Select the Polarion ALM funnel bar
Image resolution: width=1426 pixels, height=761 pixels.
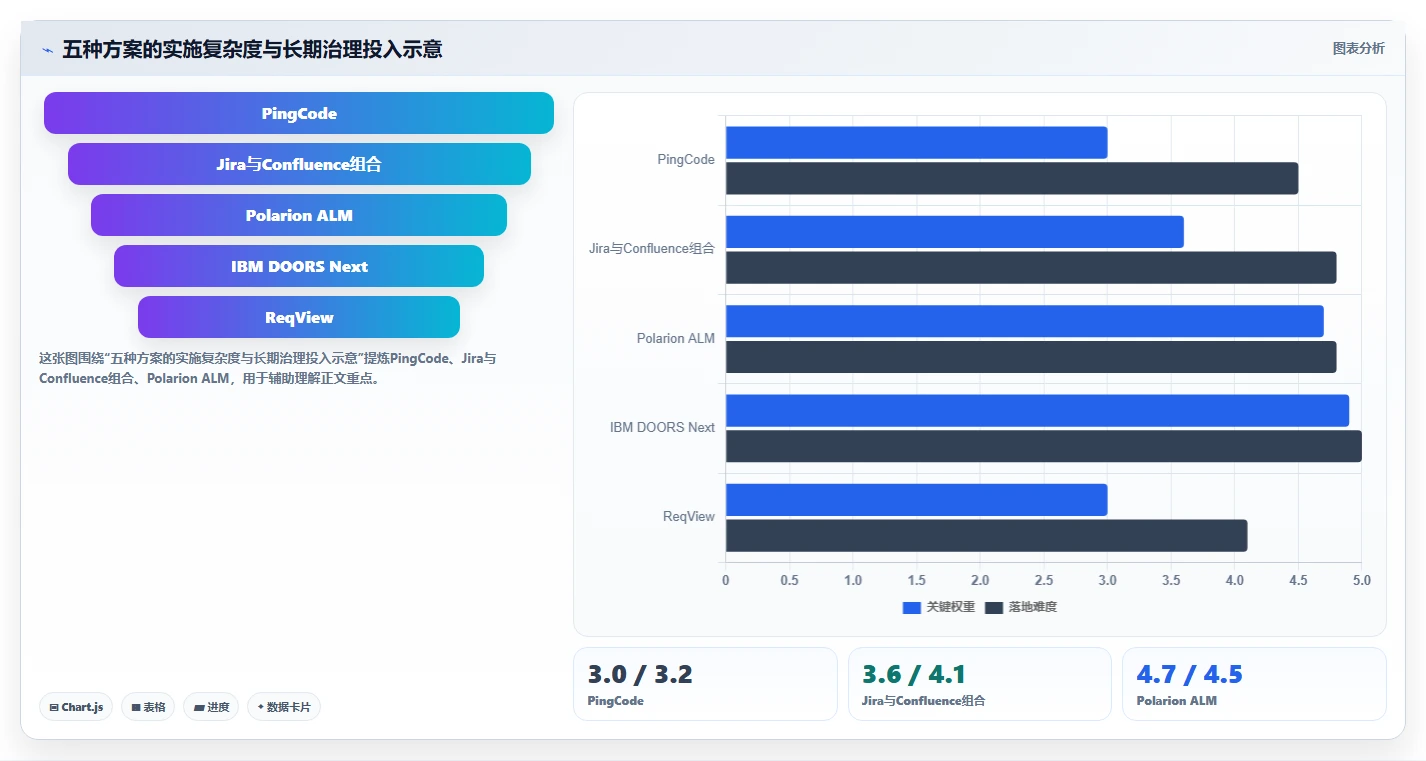coord(299,215)
